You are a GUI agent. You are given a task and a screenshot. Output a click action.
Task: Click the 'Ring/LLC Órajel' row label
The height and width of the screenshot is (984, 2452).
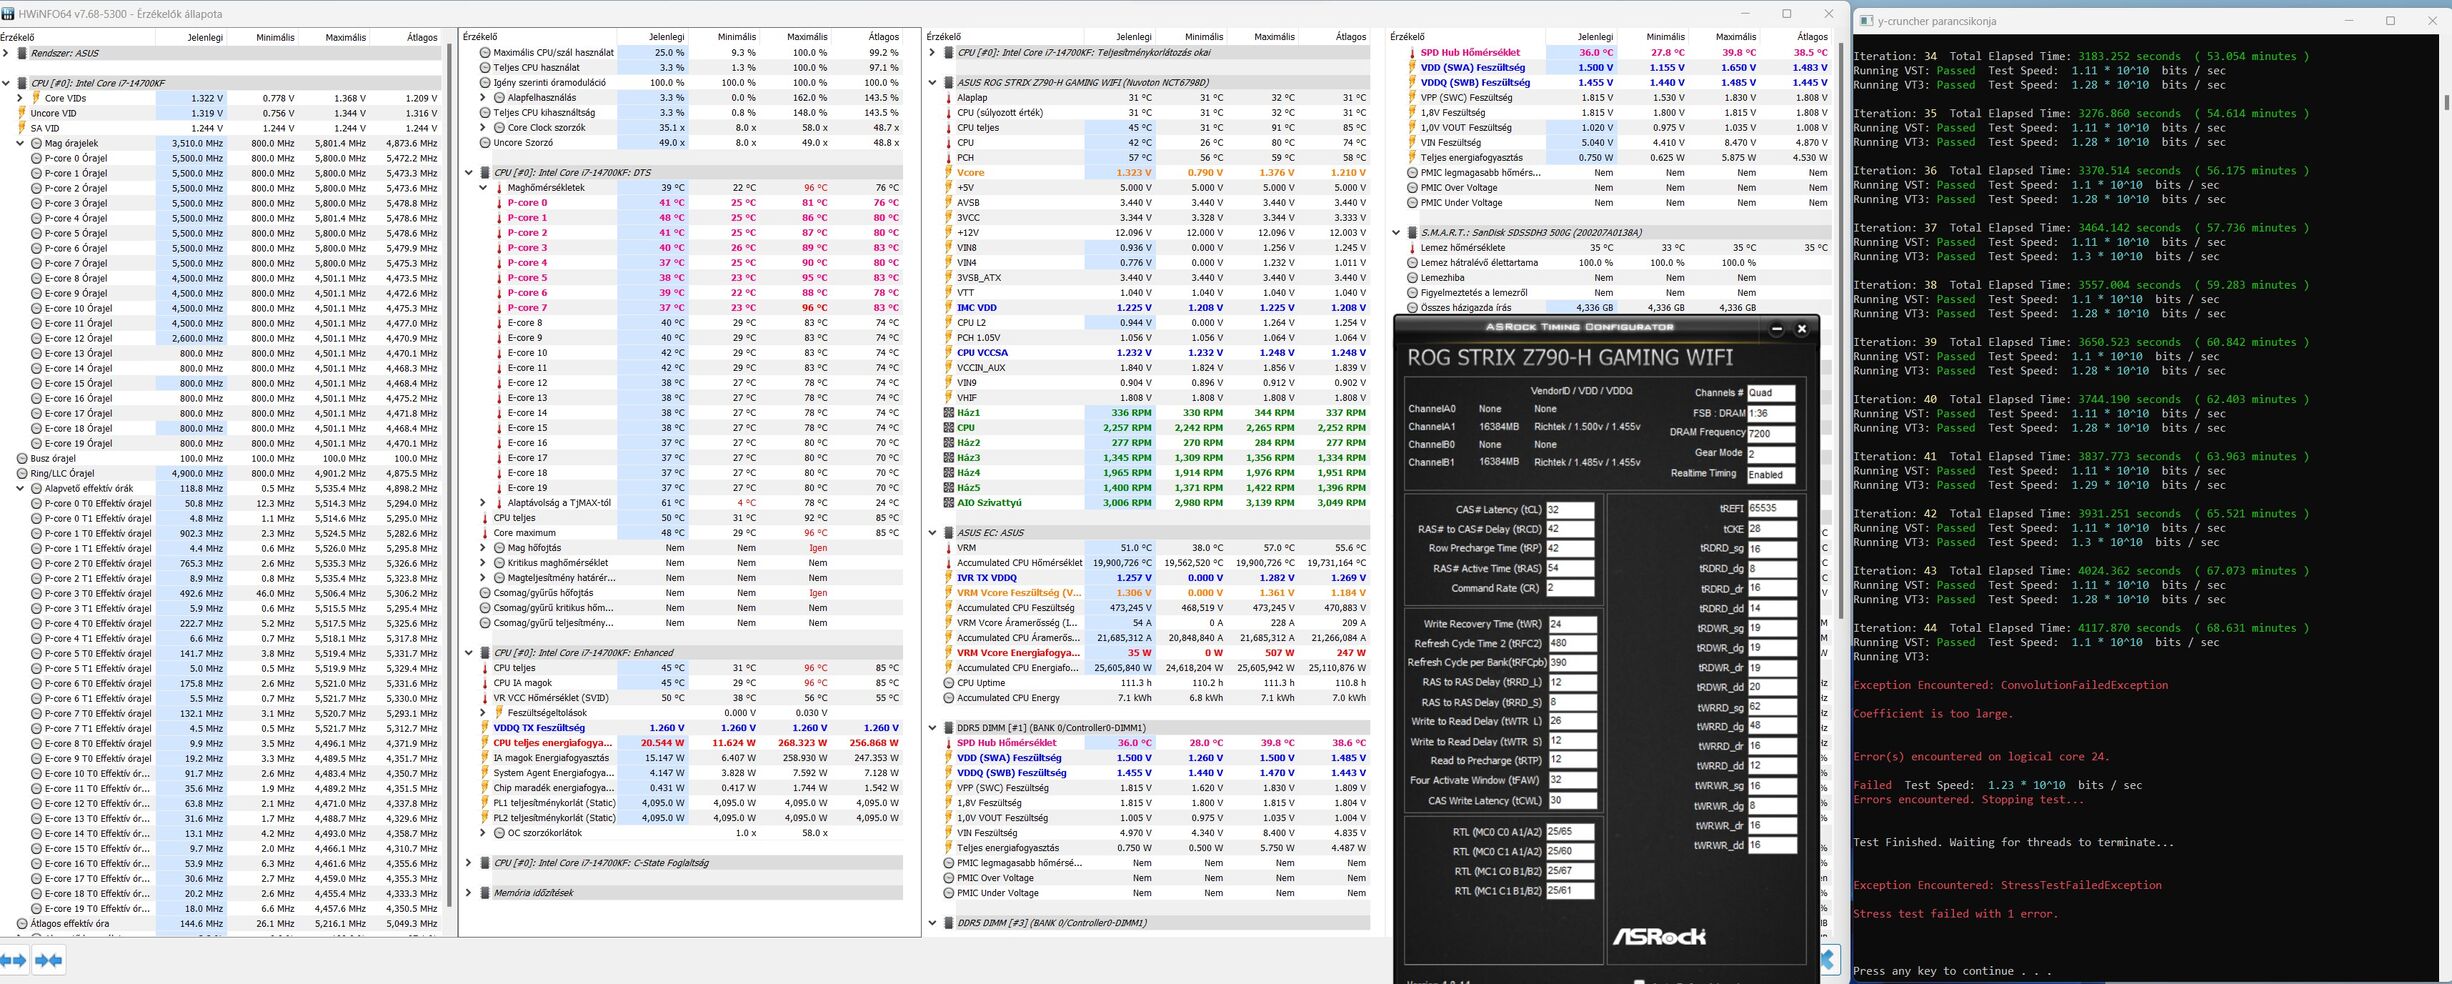pyautogui.click(x=62, y=473)
